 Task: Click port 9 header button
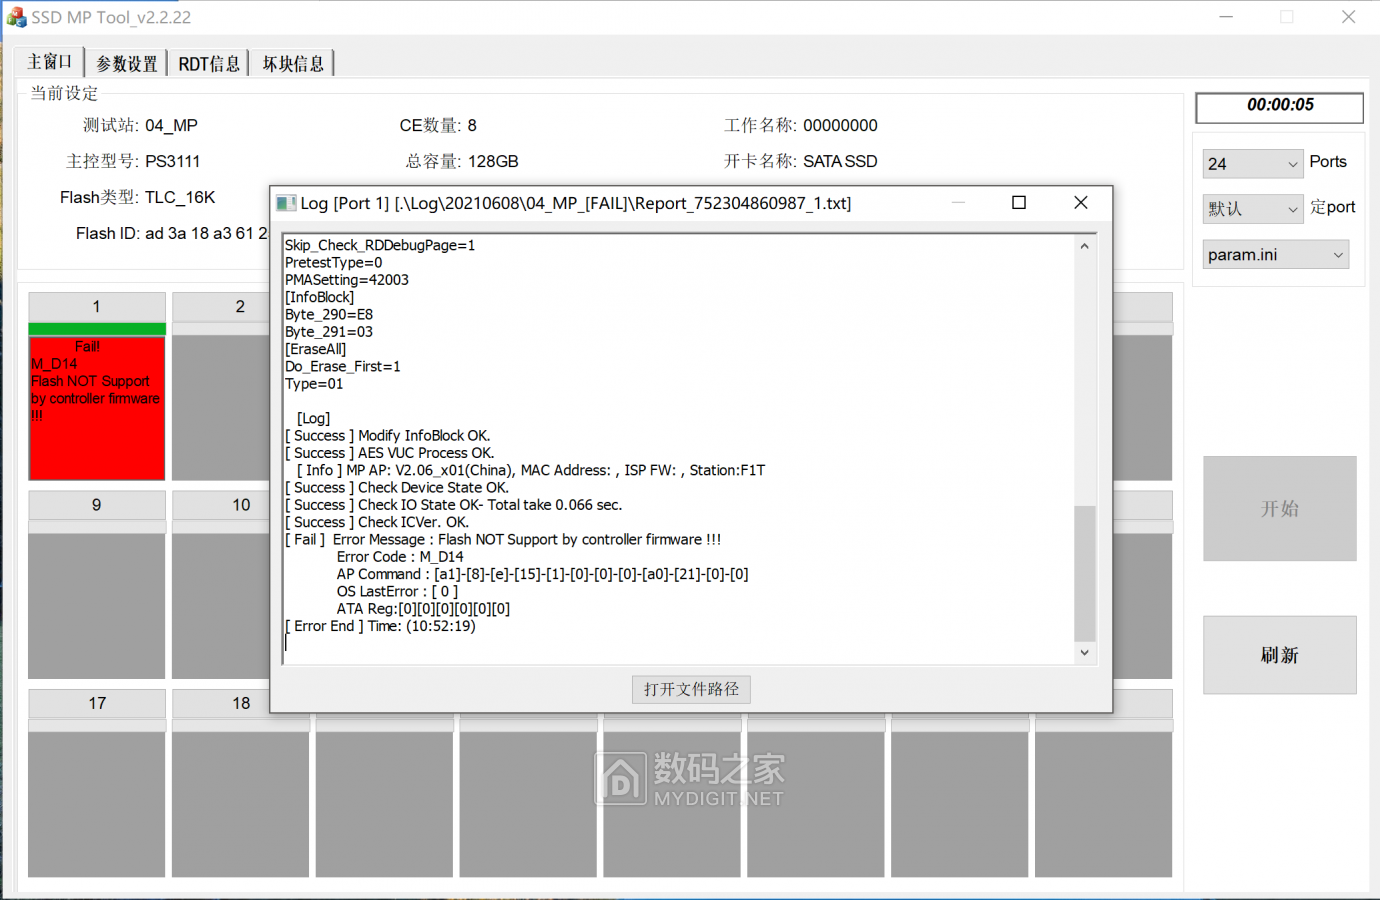[97, 505]
